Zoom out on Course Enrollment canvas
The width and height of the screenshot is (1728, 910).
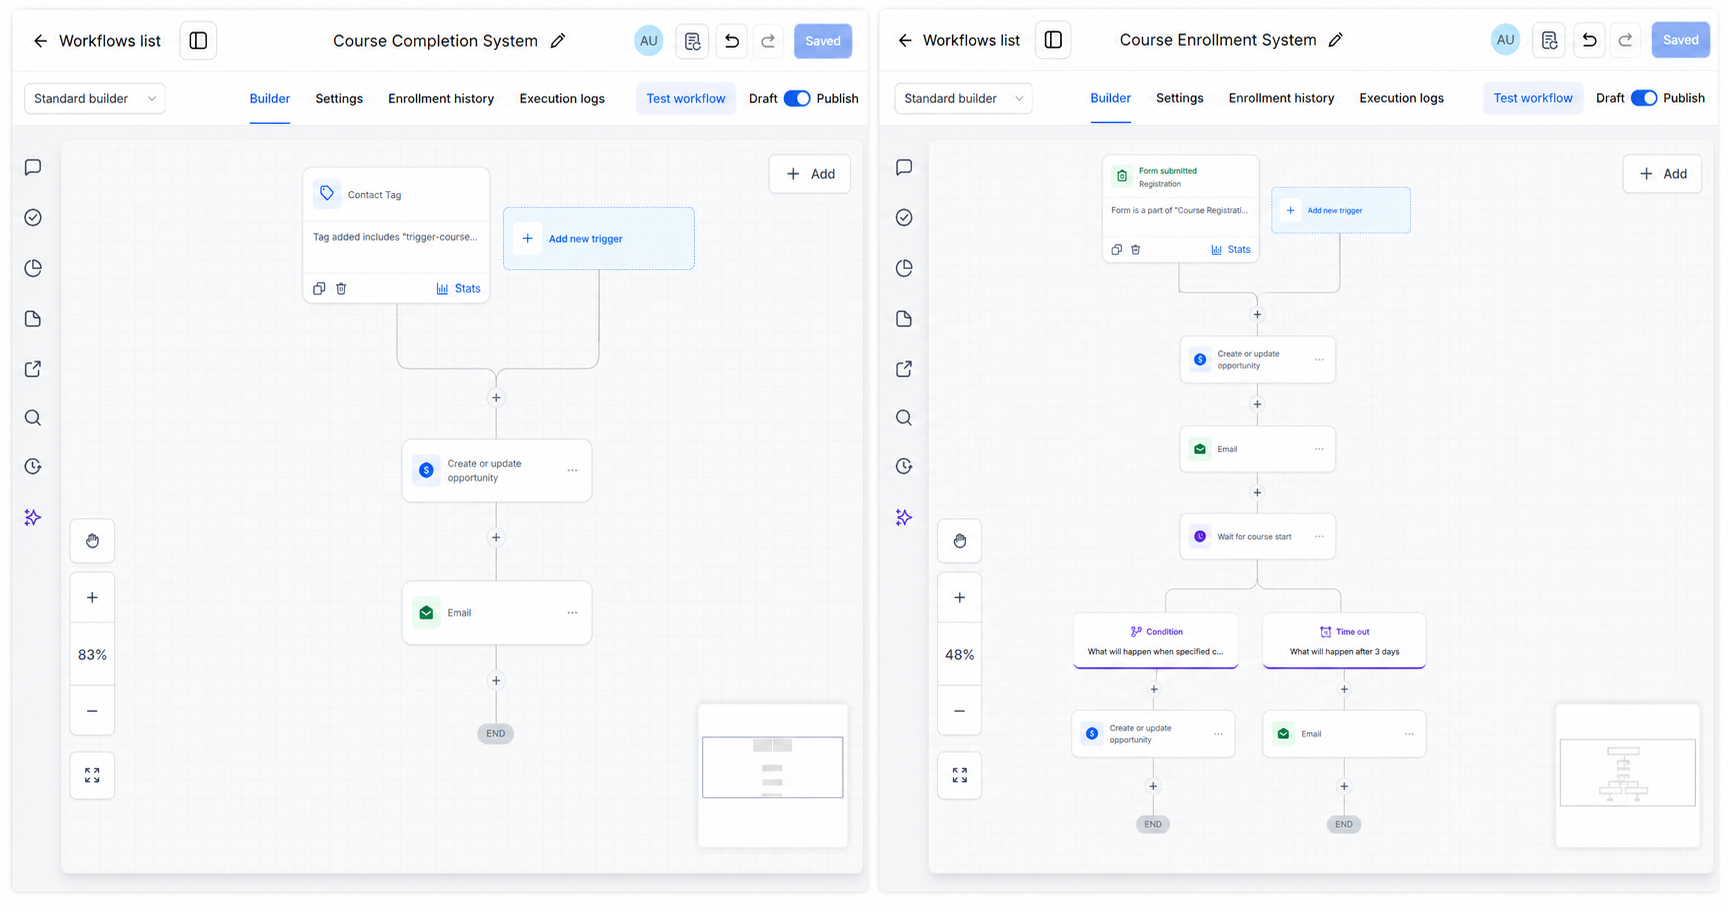[959, 711]
